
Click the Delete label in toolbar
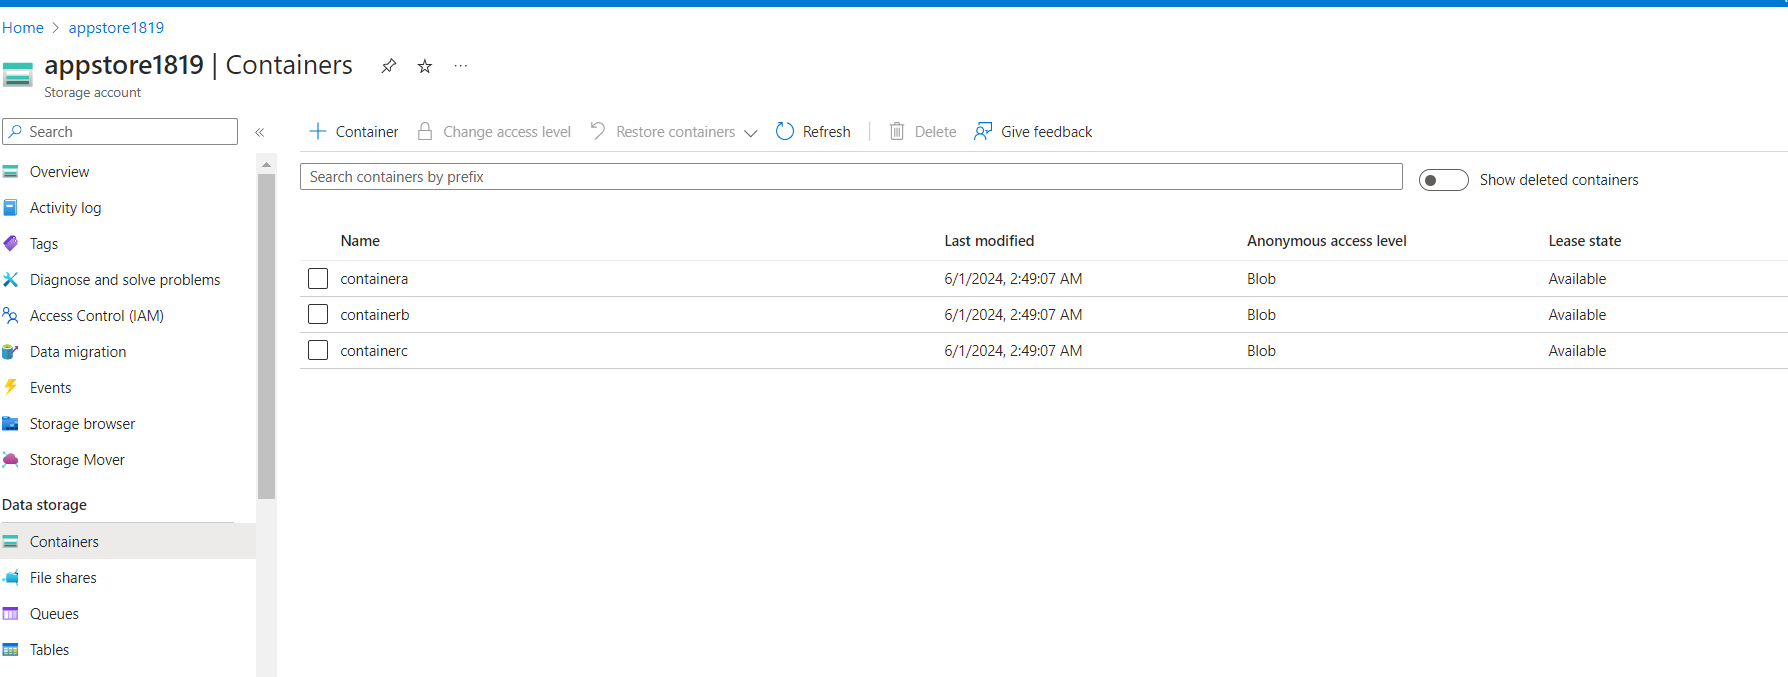935,132
